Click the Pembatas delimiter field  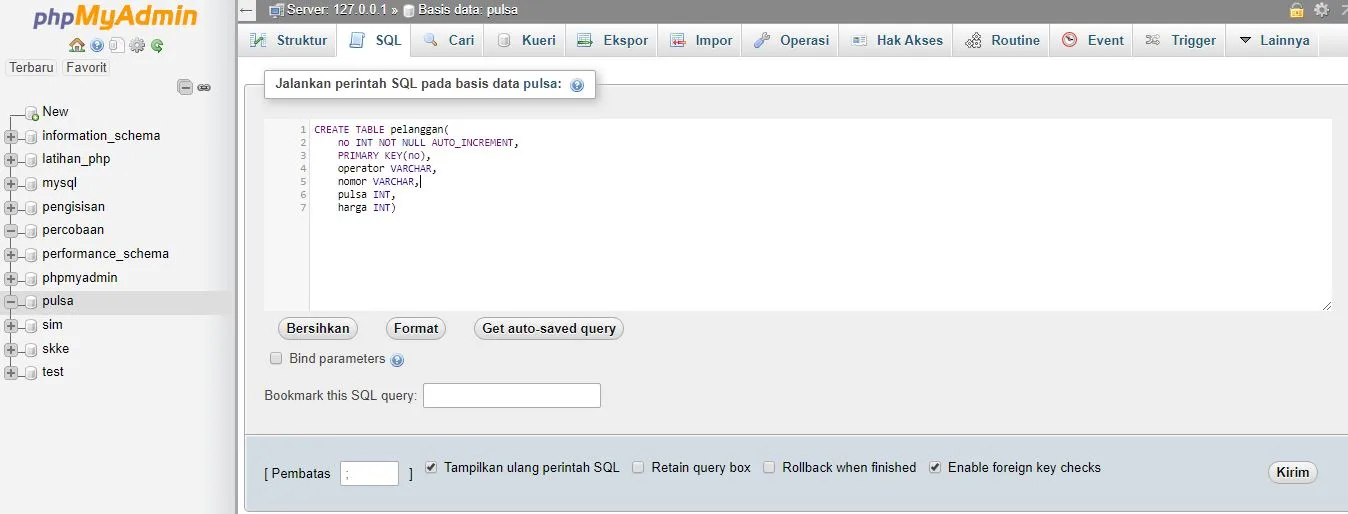tap(369, 474)
